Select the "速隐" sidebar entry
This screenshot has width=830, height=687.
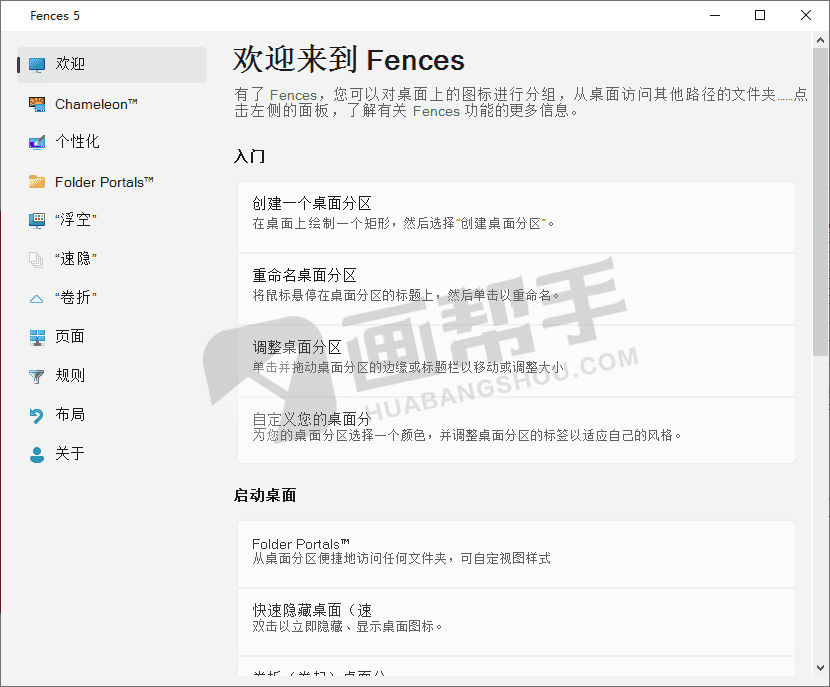(x=76, y=259)
